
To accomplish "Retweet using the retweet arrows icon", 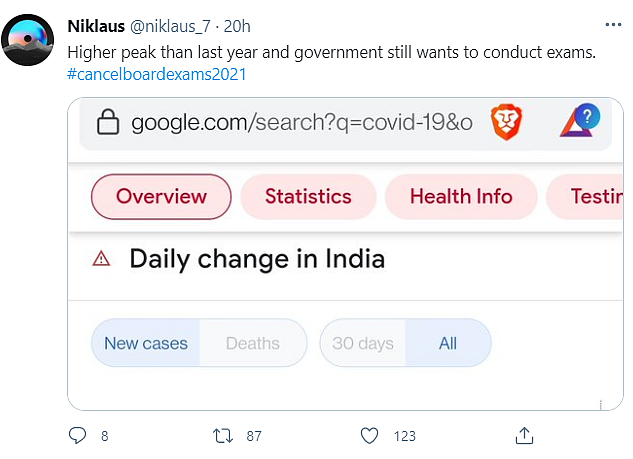I will [x=223, y=436].
